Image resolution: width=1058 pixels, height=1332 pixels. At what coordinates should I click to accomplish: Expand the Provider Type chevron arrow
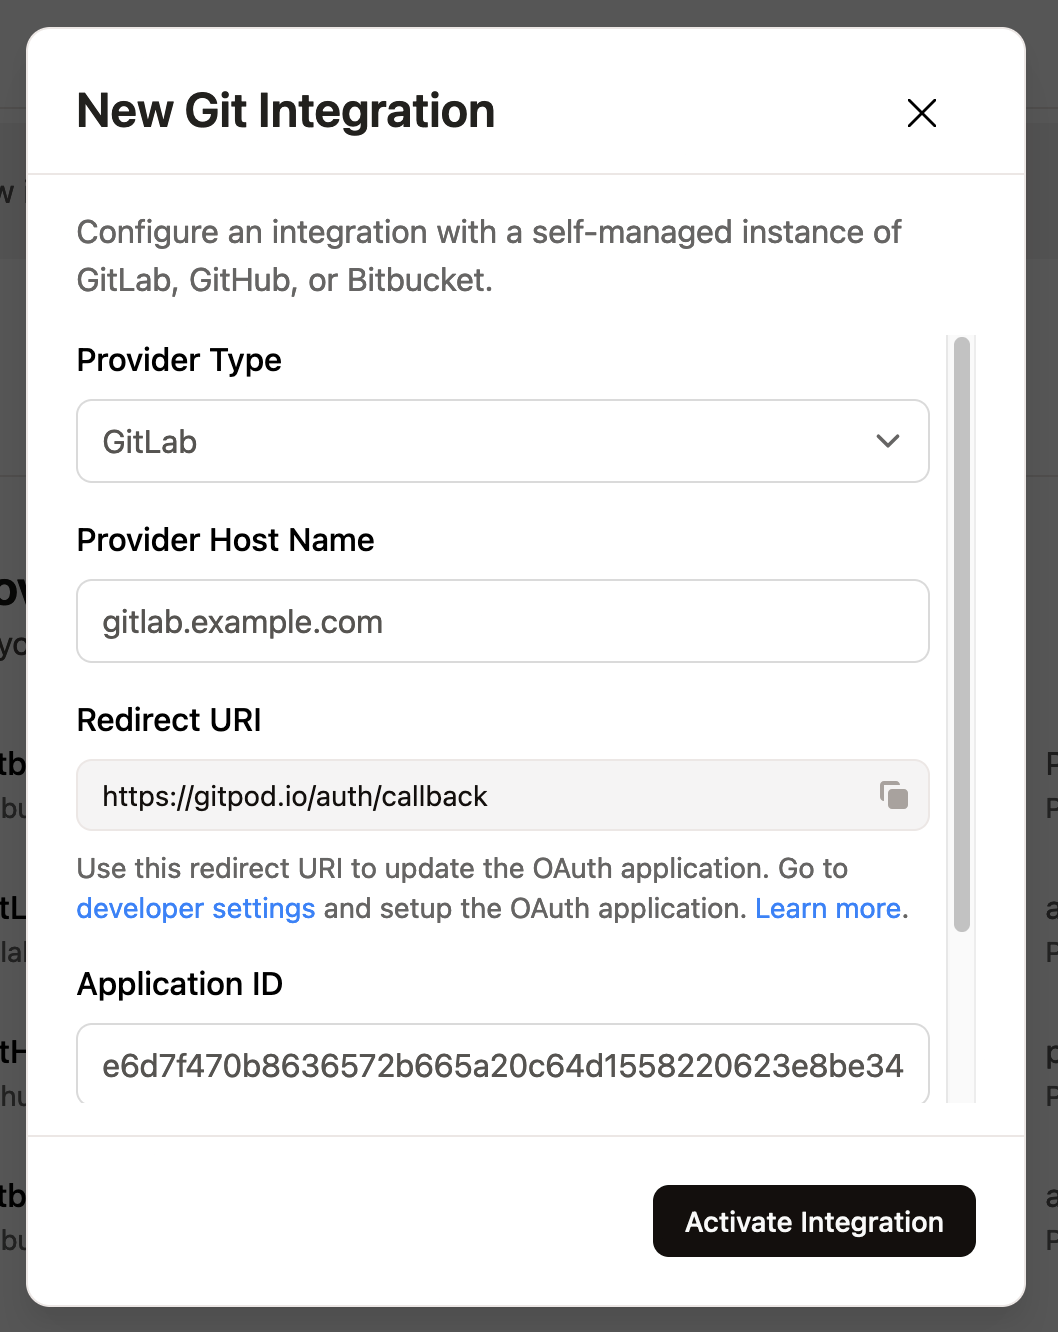click(x=888, y=441)
